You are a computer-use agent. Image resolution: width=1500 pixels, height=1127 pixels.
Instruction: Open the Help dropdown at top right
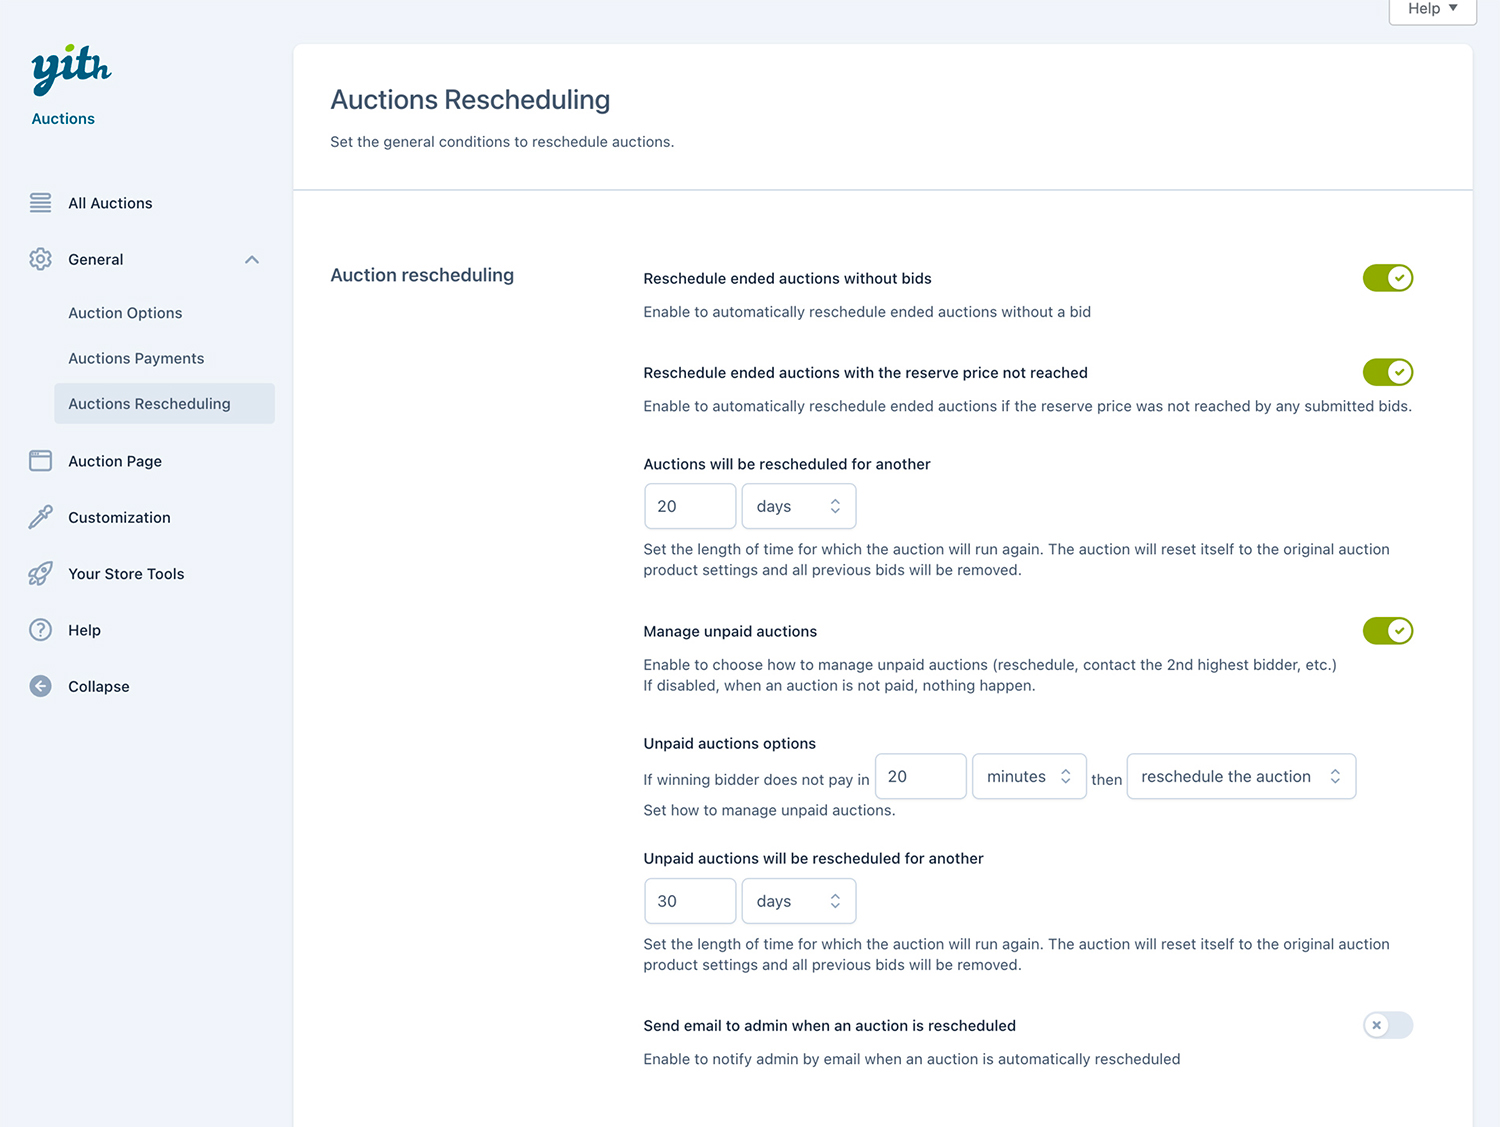coord(1432,9)
